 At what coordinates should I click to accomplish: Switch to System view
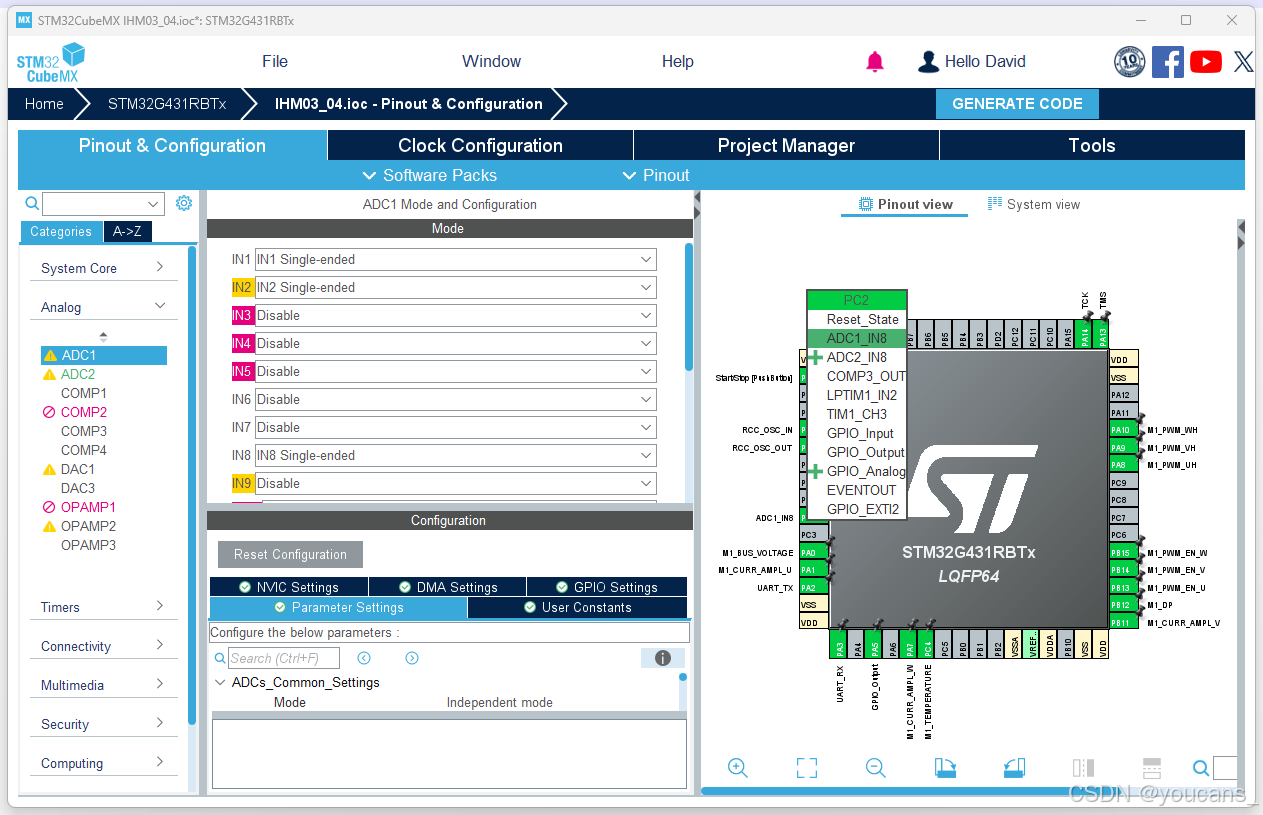[1034, 204]
